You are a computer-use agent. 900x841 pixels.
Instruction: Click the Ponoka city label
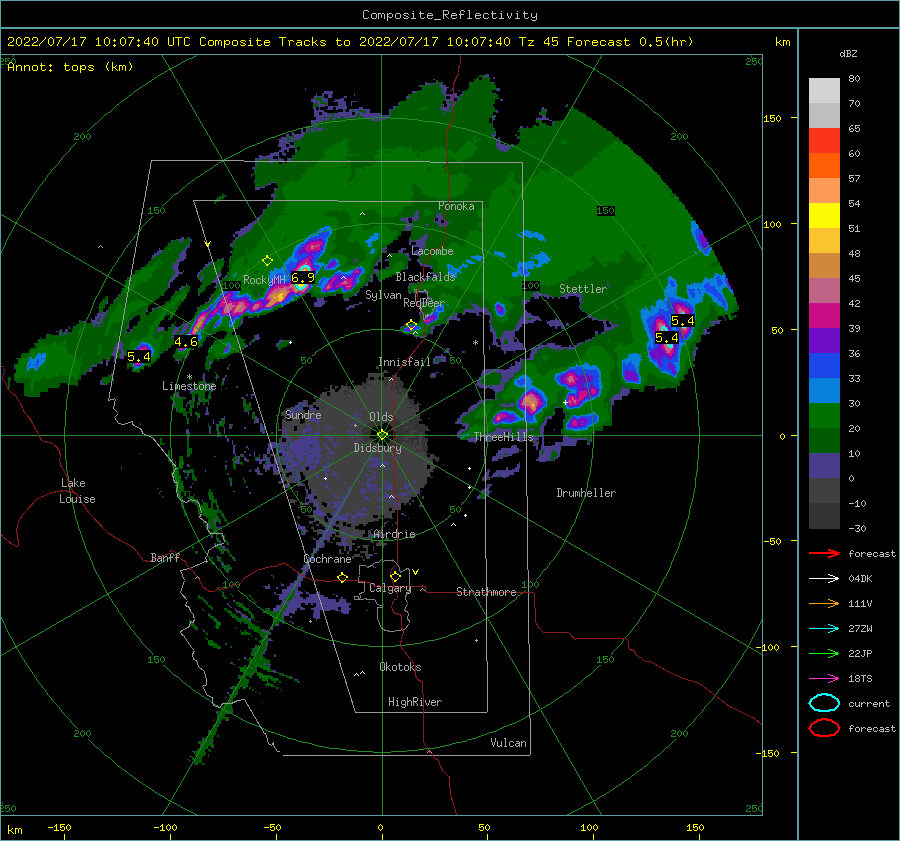click(456, 206)
